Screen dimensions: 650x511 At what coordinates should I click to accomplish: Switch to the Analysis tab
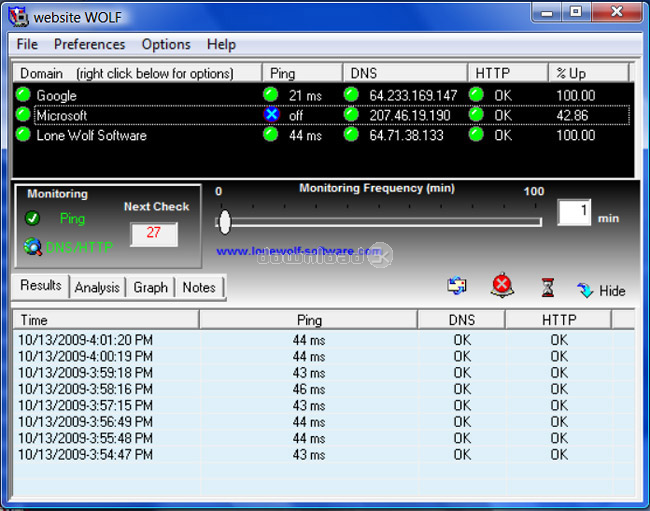coord(97,287)
